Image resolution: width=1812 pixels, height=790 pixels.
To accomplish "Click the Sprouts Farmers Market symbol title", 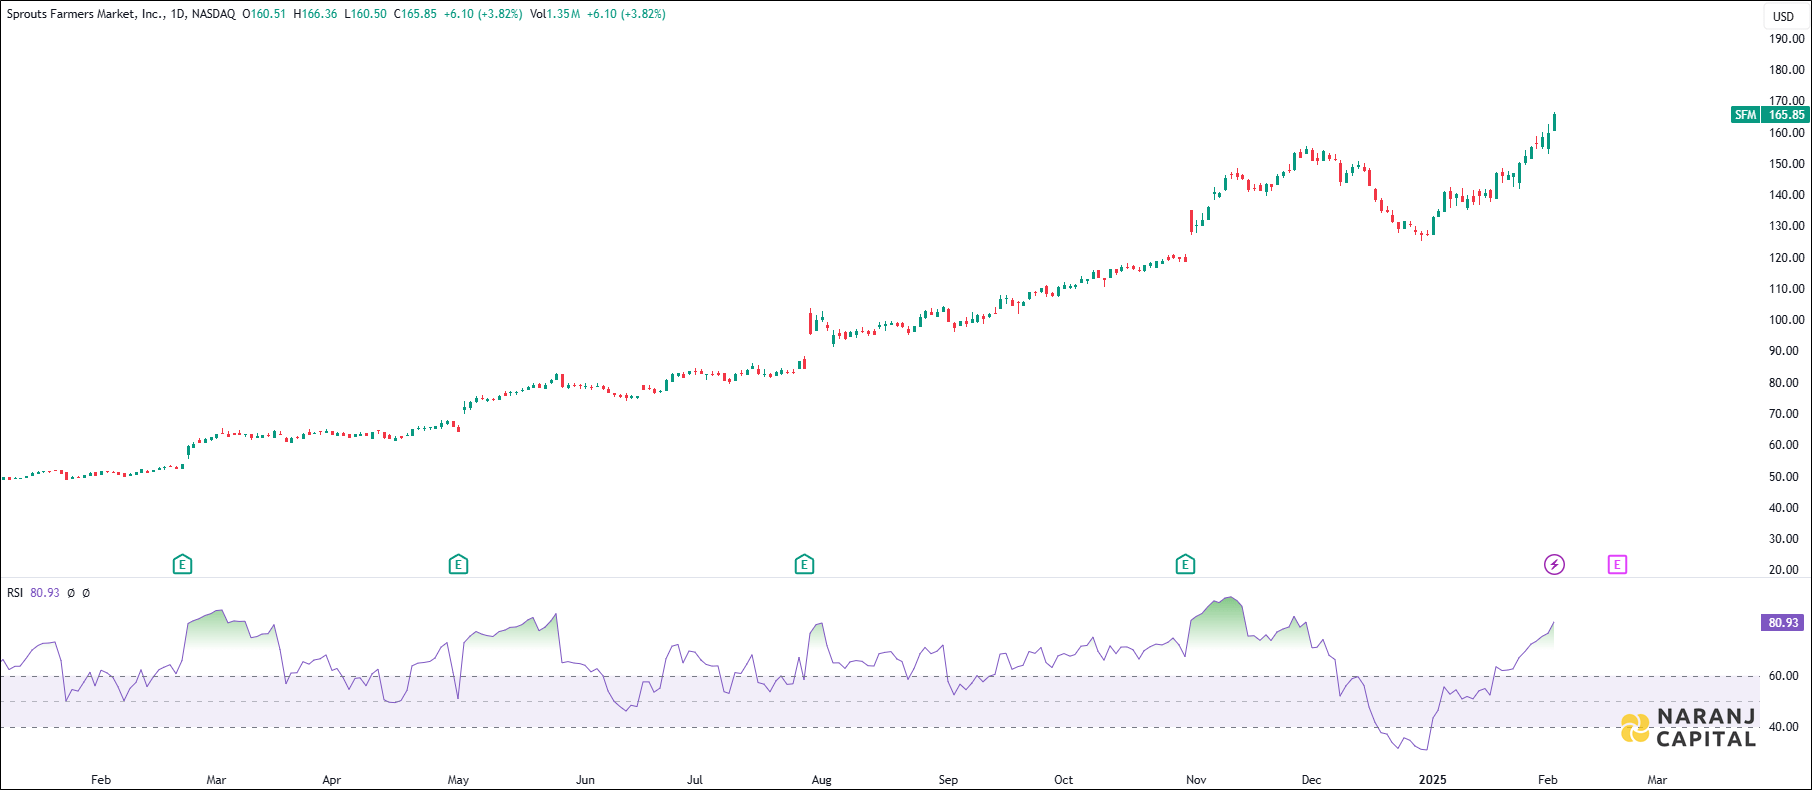I will click(x=86, y=14).
